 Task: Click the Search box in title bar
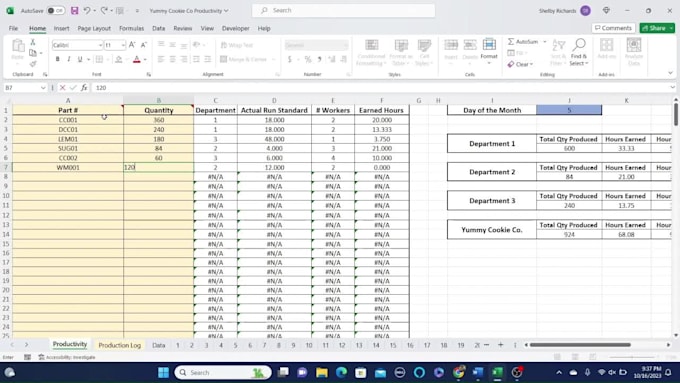coord(343,10)
